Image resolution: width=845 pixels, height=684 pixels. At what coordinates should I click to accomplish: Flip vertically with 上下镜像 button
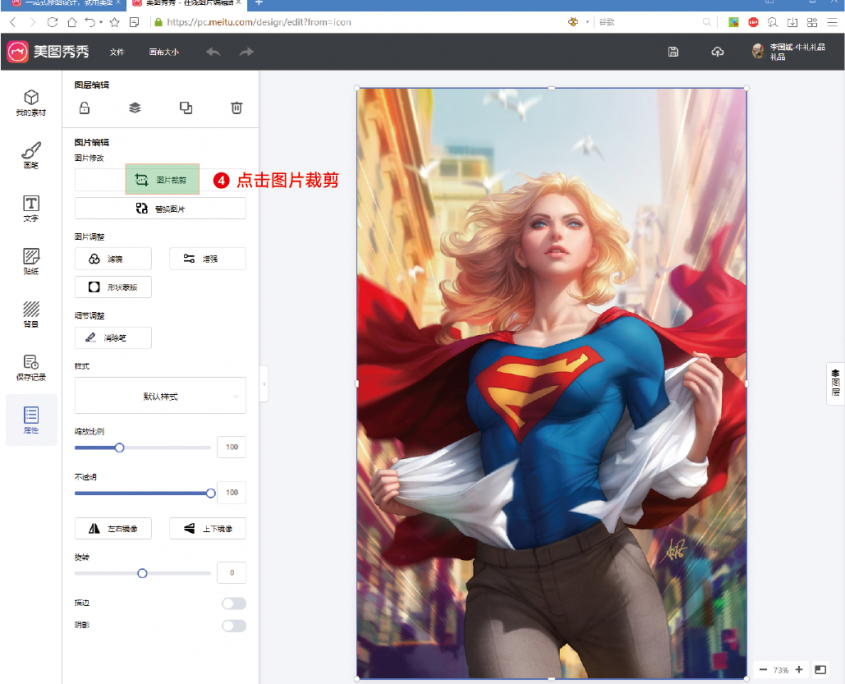207,528
